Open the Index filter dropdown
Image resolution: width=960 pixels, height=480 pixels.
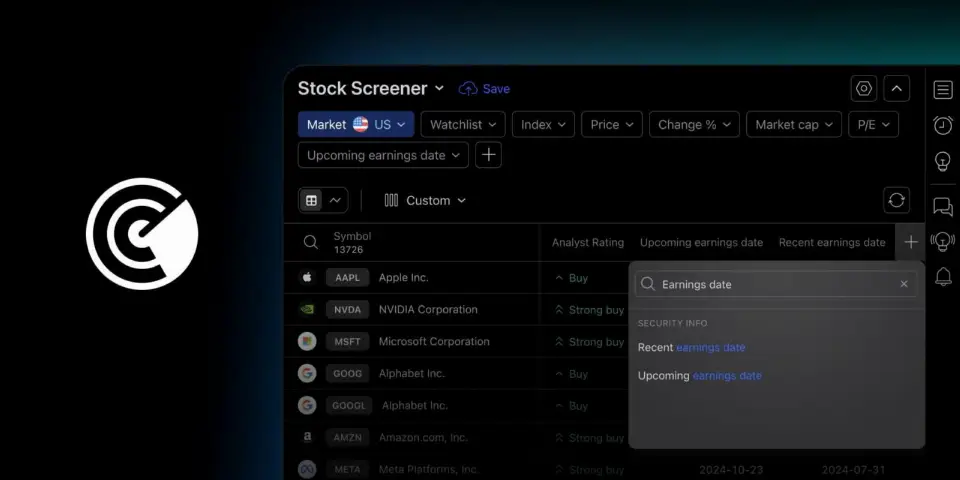(x=543, y=124)
